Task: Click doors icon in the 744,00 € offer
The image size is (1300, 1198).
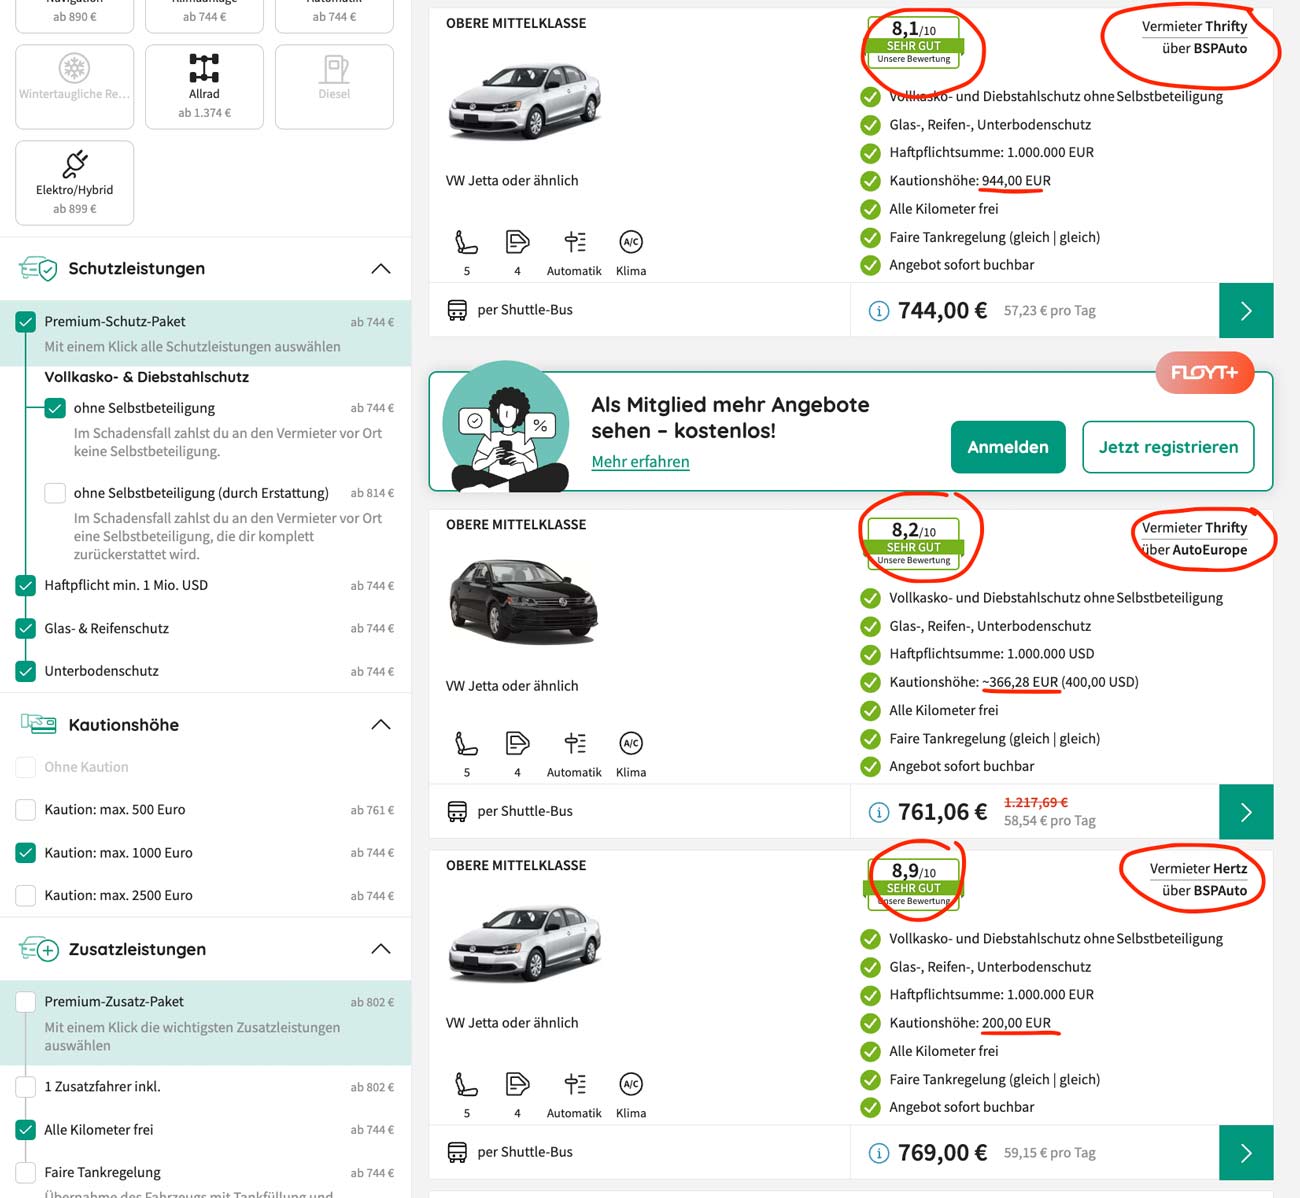Action: click(517, 242)
